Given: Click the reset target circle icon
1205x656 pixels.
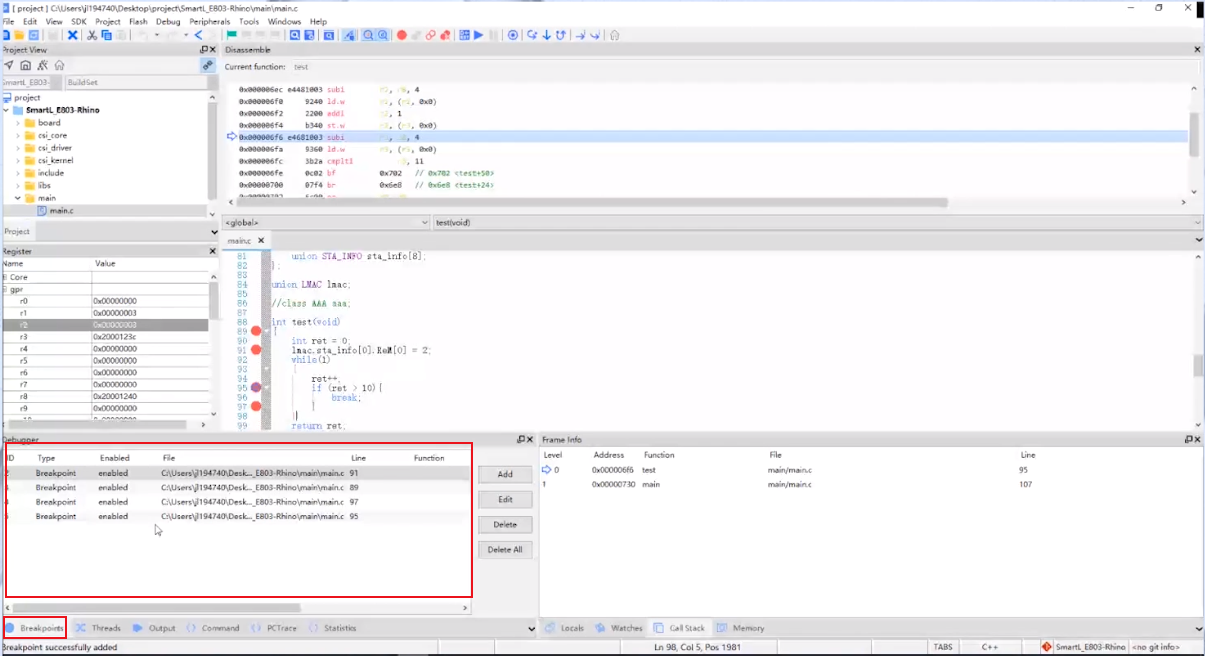Looking at the screenshot, I should (512, 35).
